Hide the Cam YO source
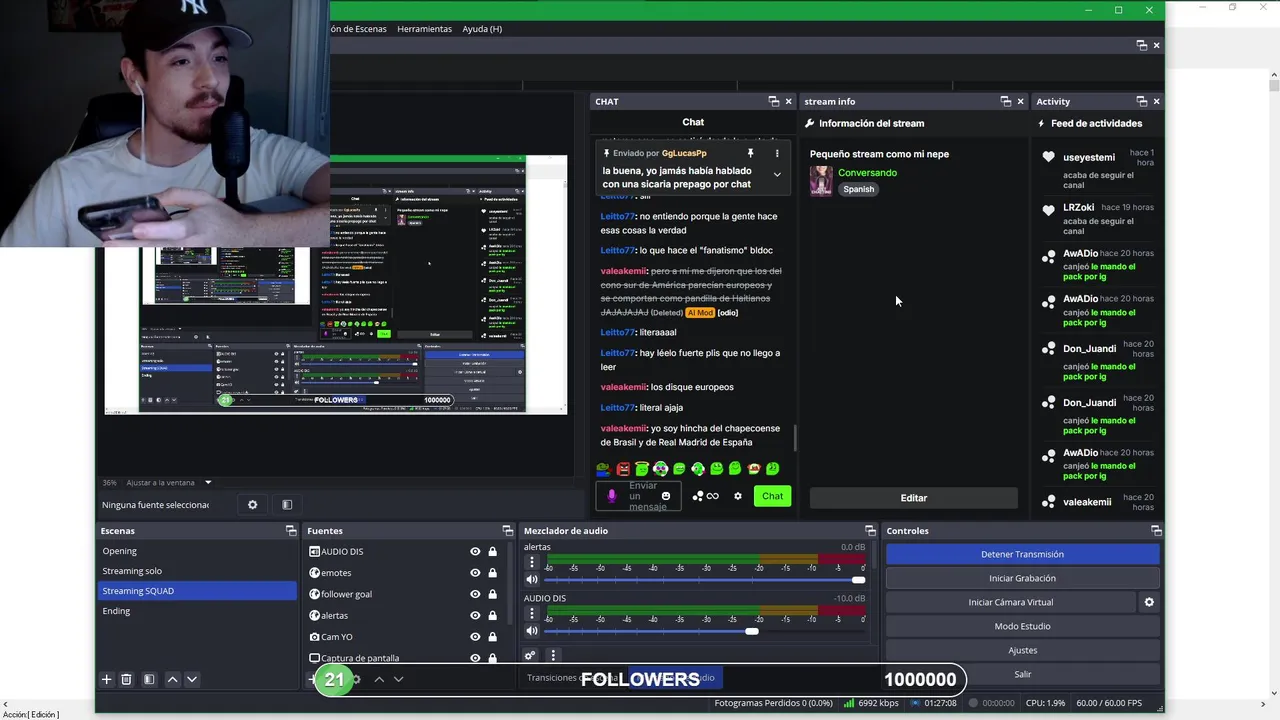This screenshot has width=1280, height=720. [x=475, y=637]
